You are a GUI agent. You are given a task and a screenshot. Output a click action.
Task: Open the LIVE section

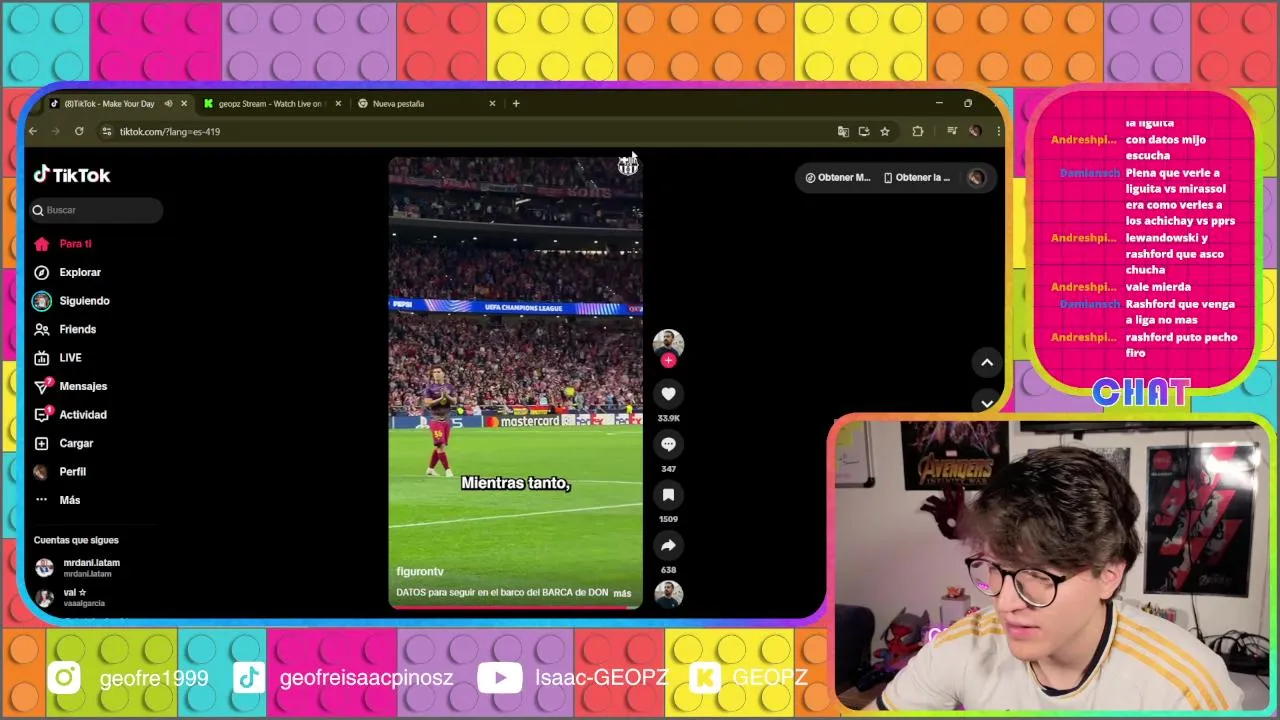click(x=58, y=358)
